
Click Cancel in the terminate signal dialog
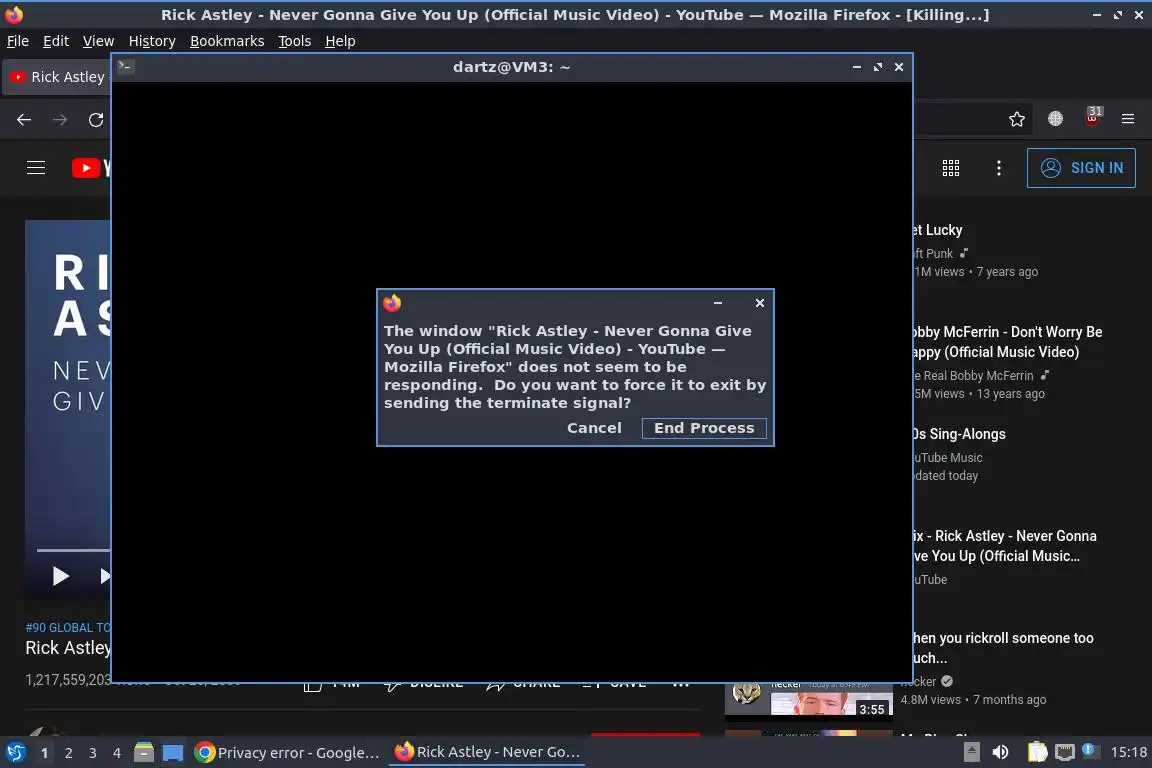click(x=594, y=428)
